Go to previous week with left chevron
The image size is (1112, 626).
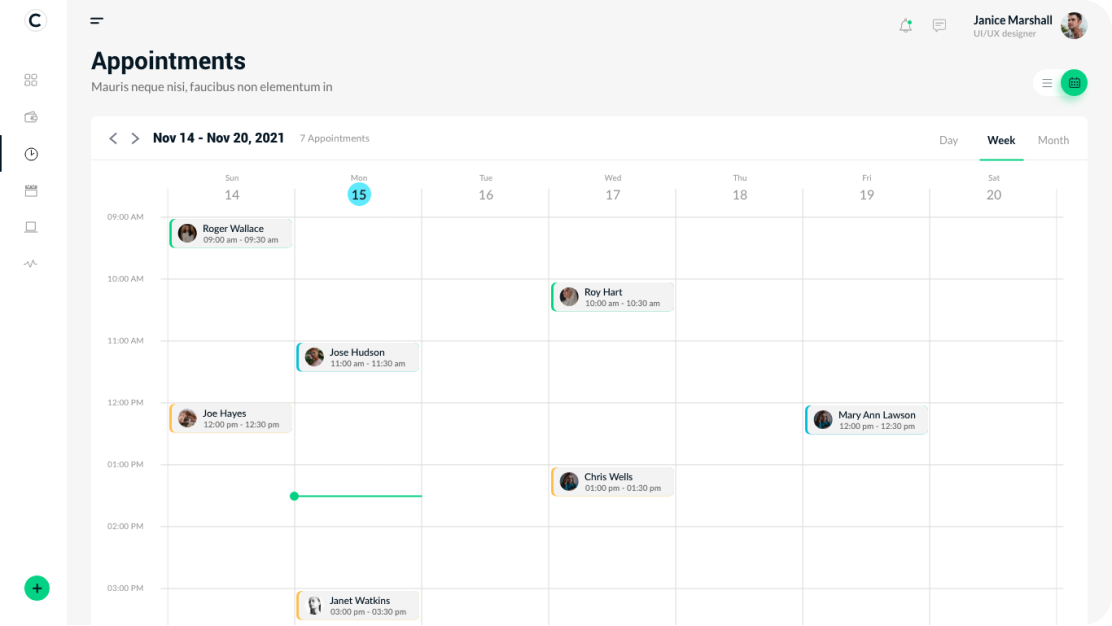[x=113, y=138]
